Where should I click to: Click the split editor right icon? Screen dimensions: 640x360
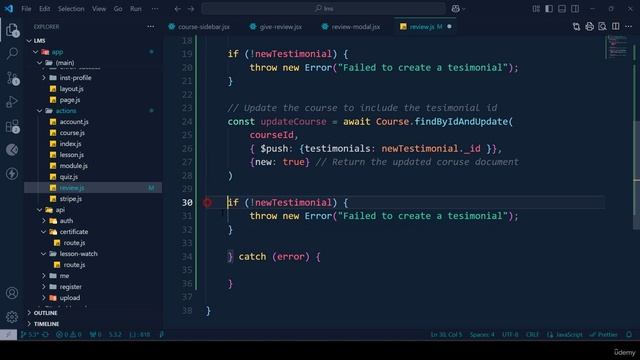click(x=615, y=27)
